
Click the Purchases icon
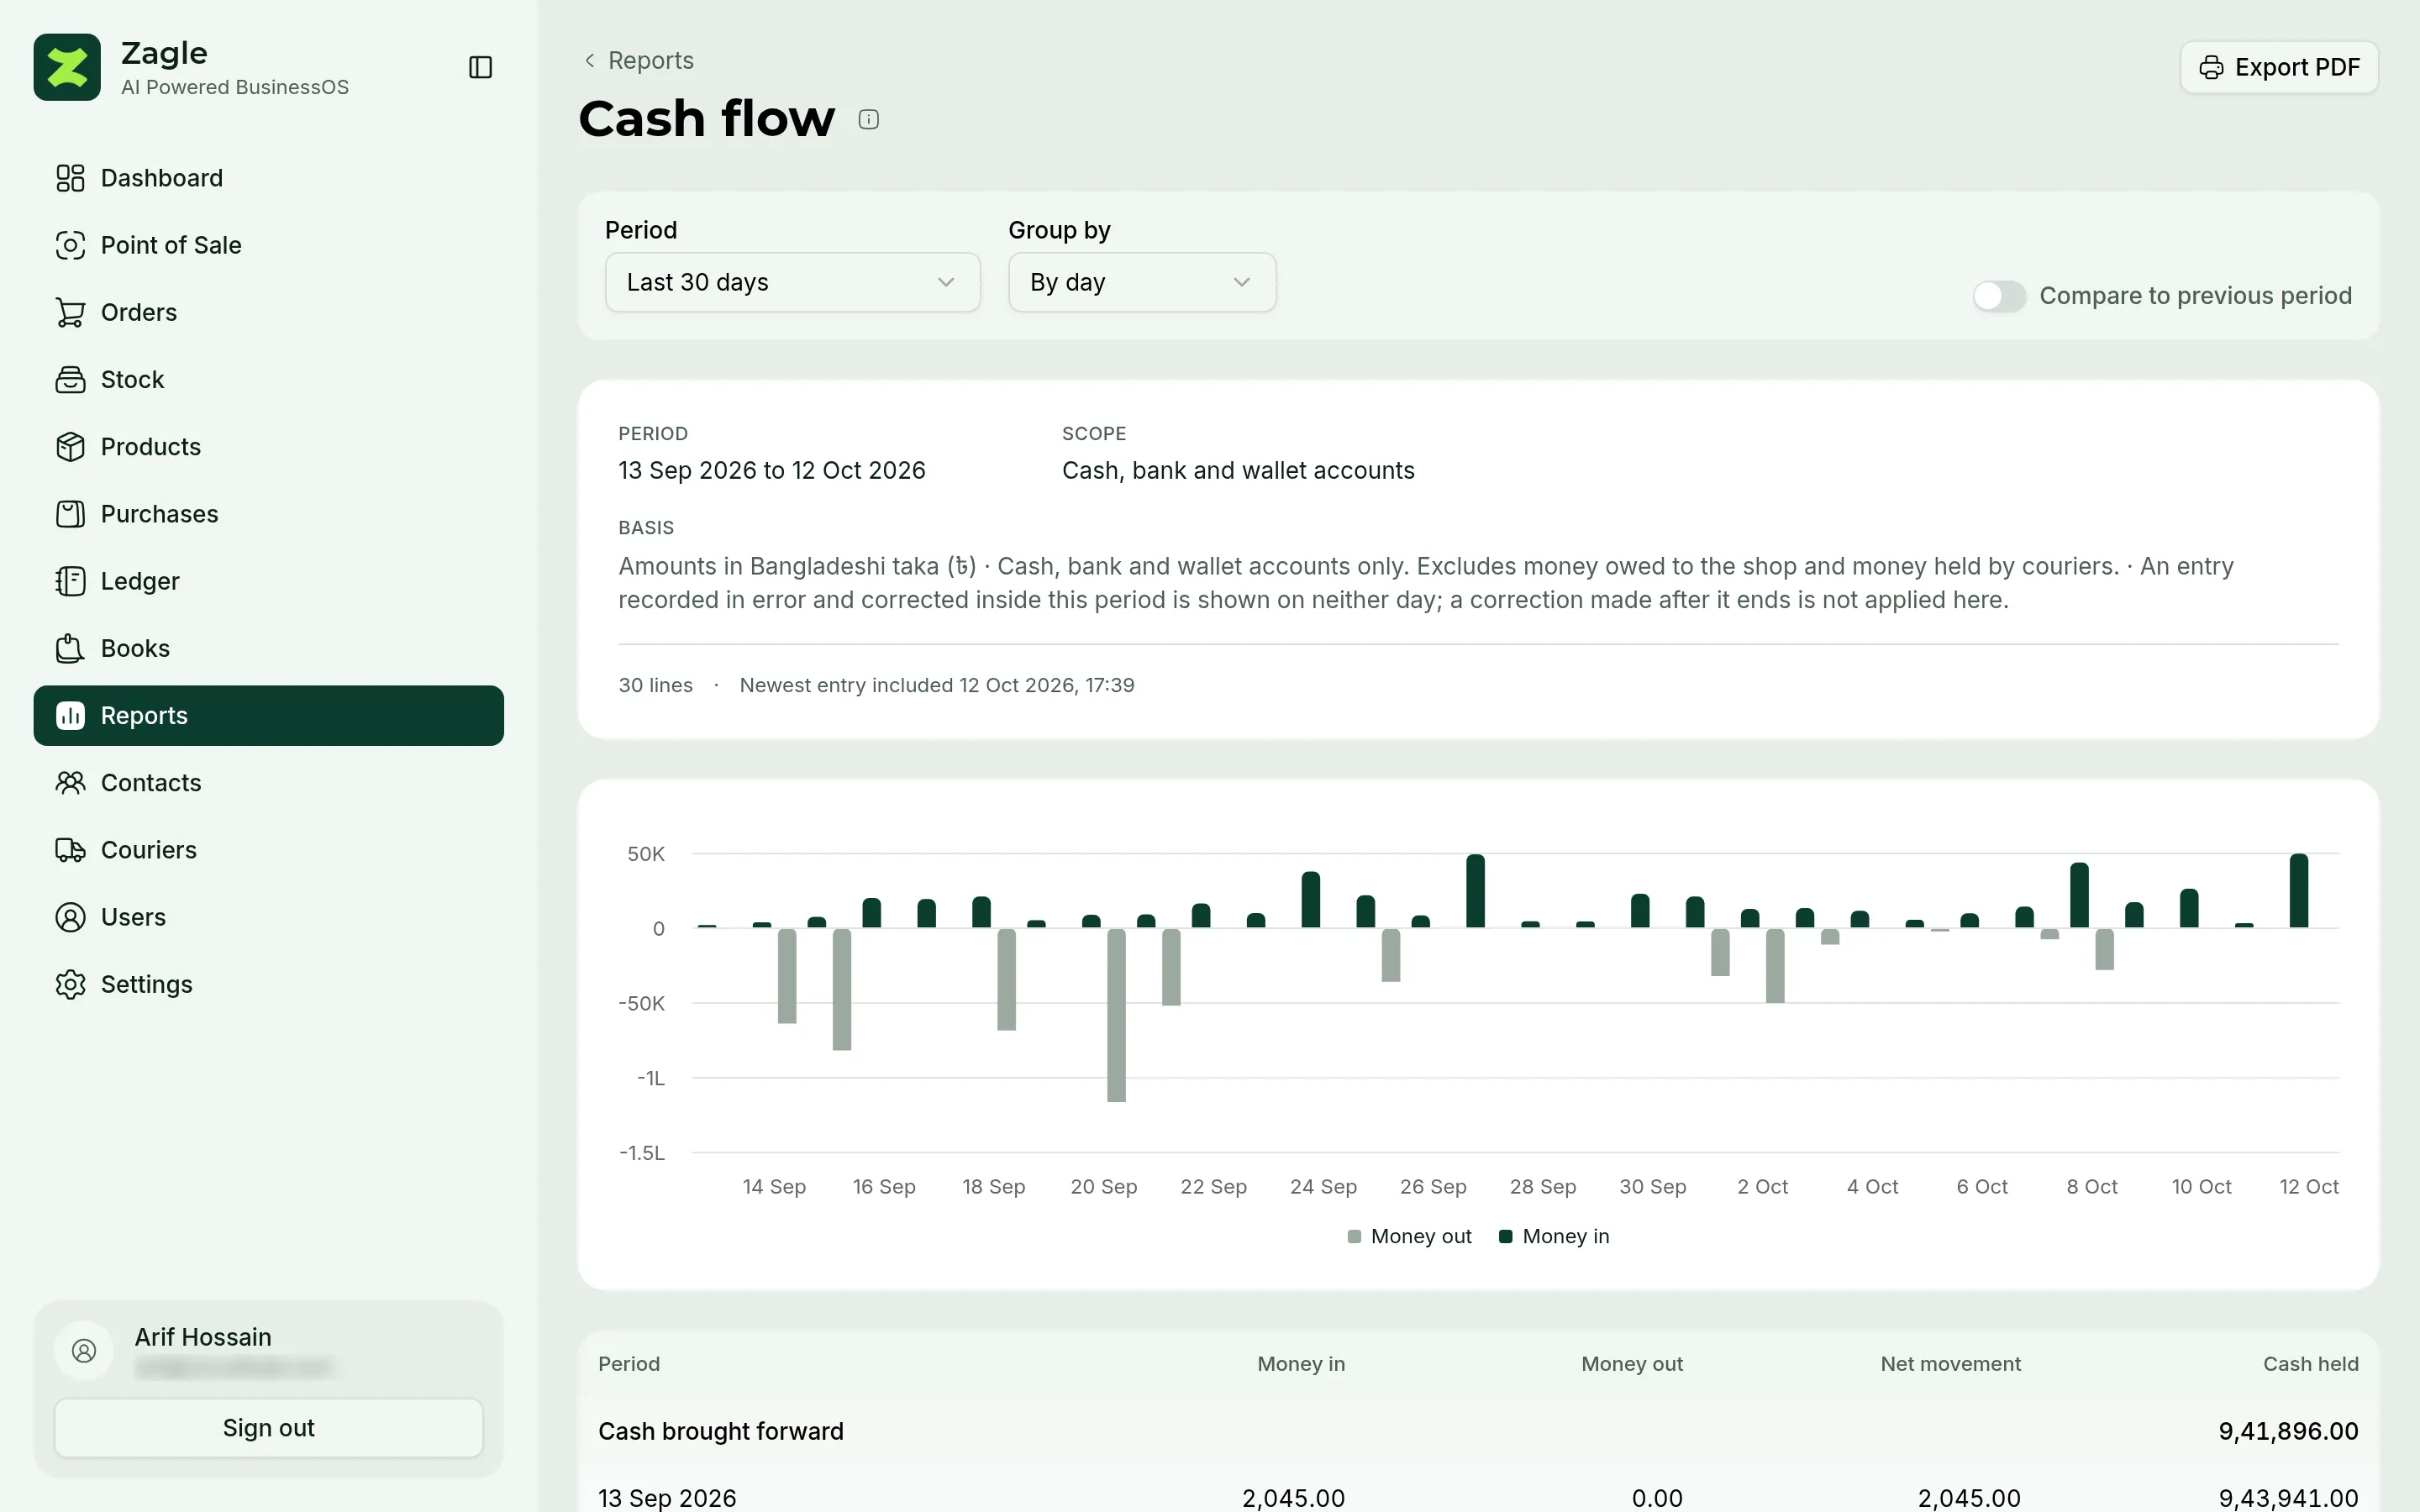coord(70,514)
